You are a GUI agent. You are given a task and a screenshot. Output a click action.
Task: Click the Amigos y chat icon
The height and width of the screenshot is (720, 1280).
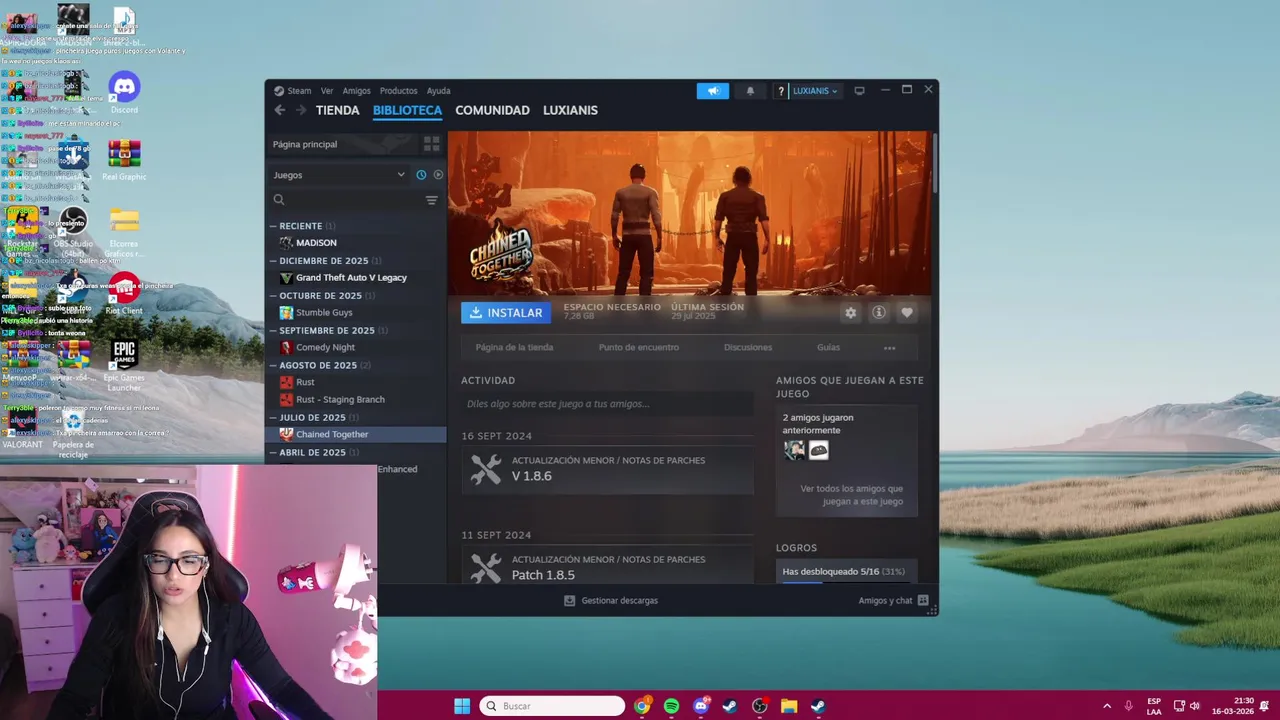[923, 601]
